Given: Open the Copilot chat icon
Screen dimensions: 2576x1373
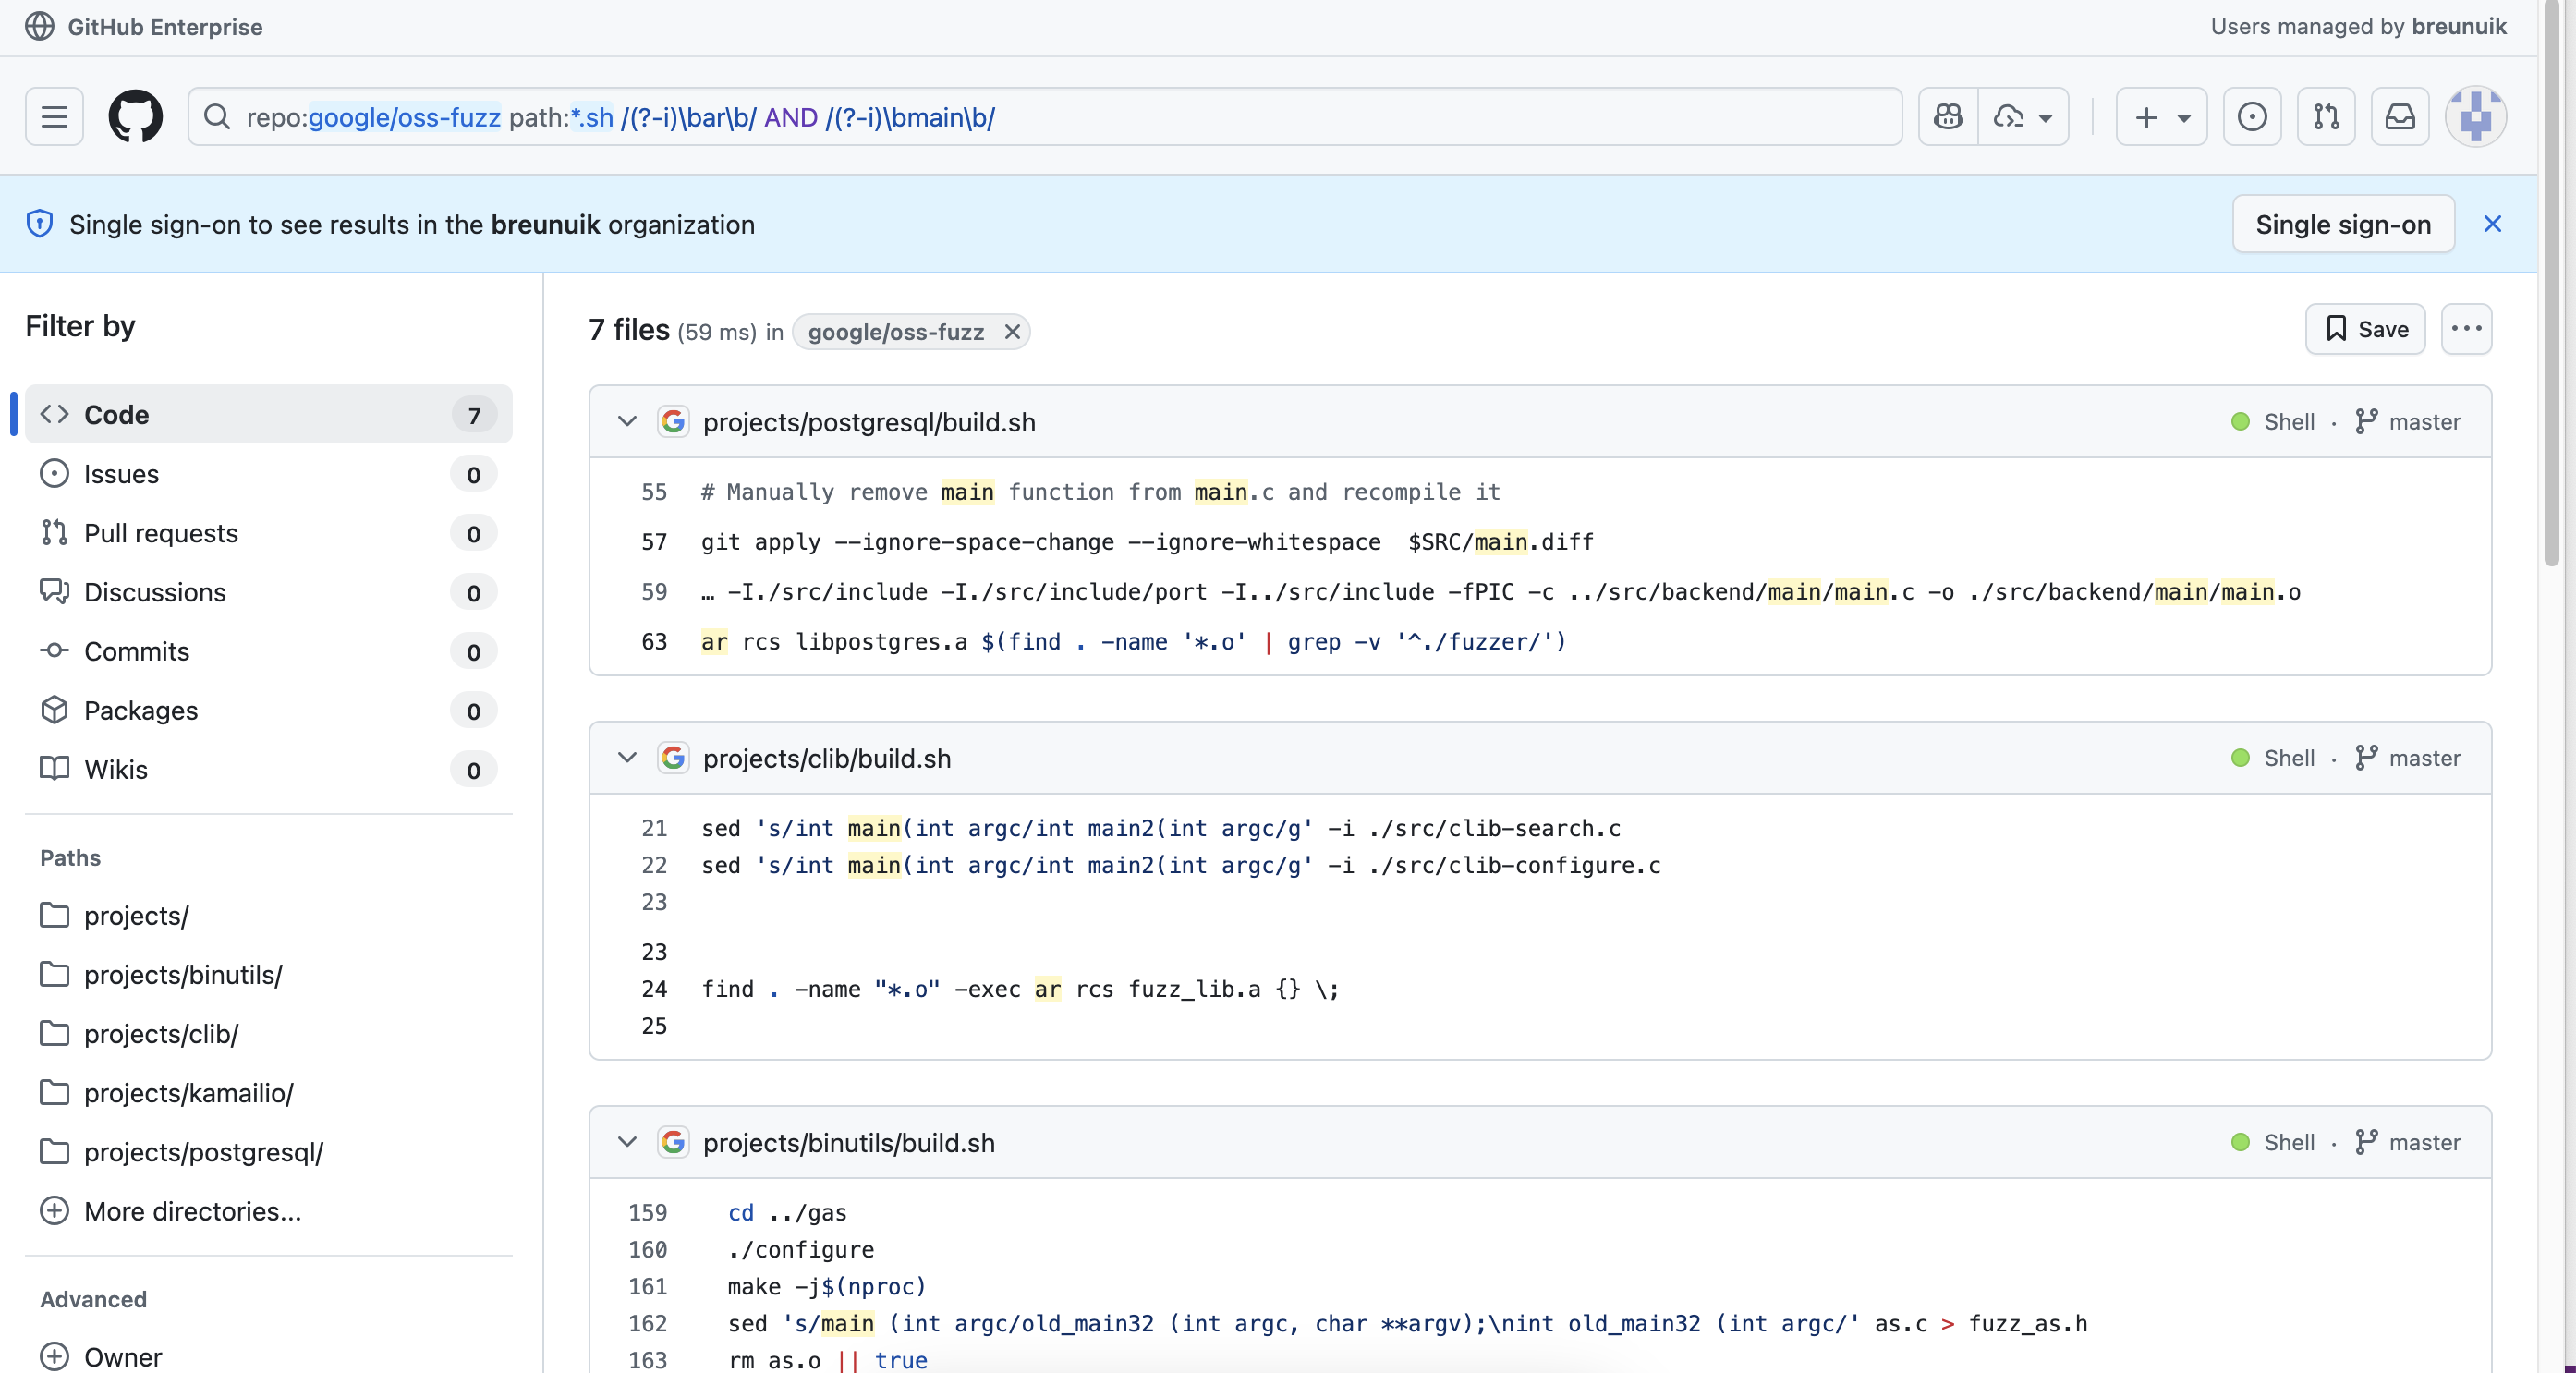Looking at the screenshot, I should (1948, 117).
